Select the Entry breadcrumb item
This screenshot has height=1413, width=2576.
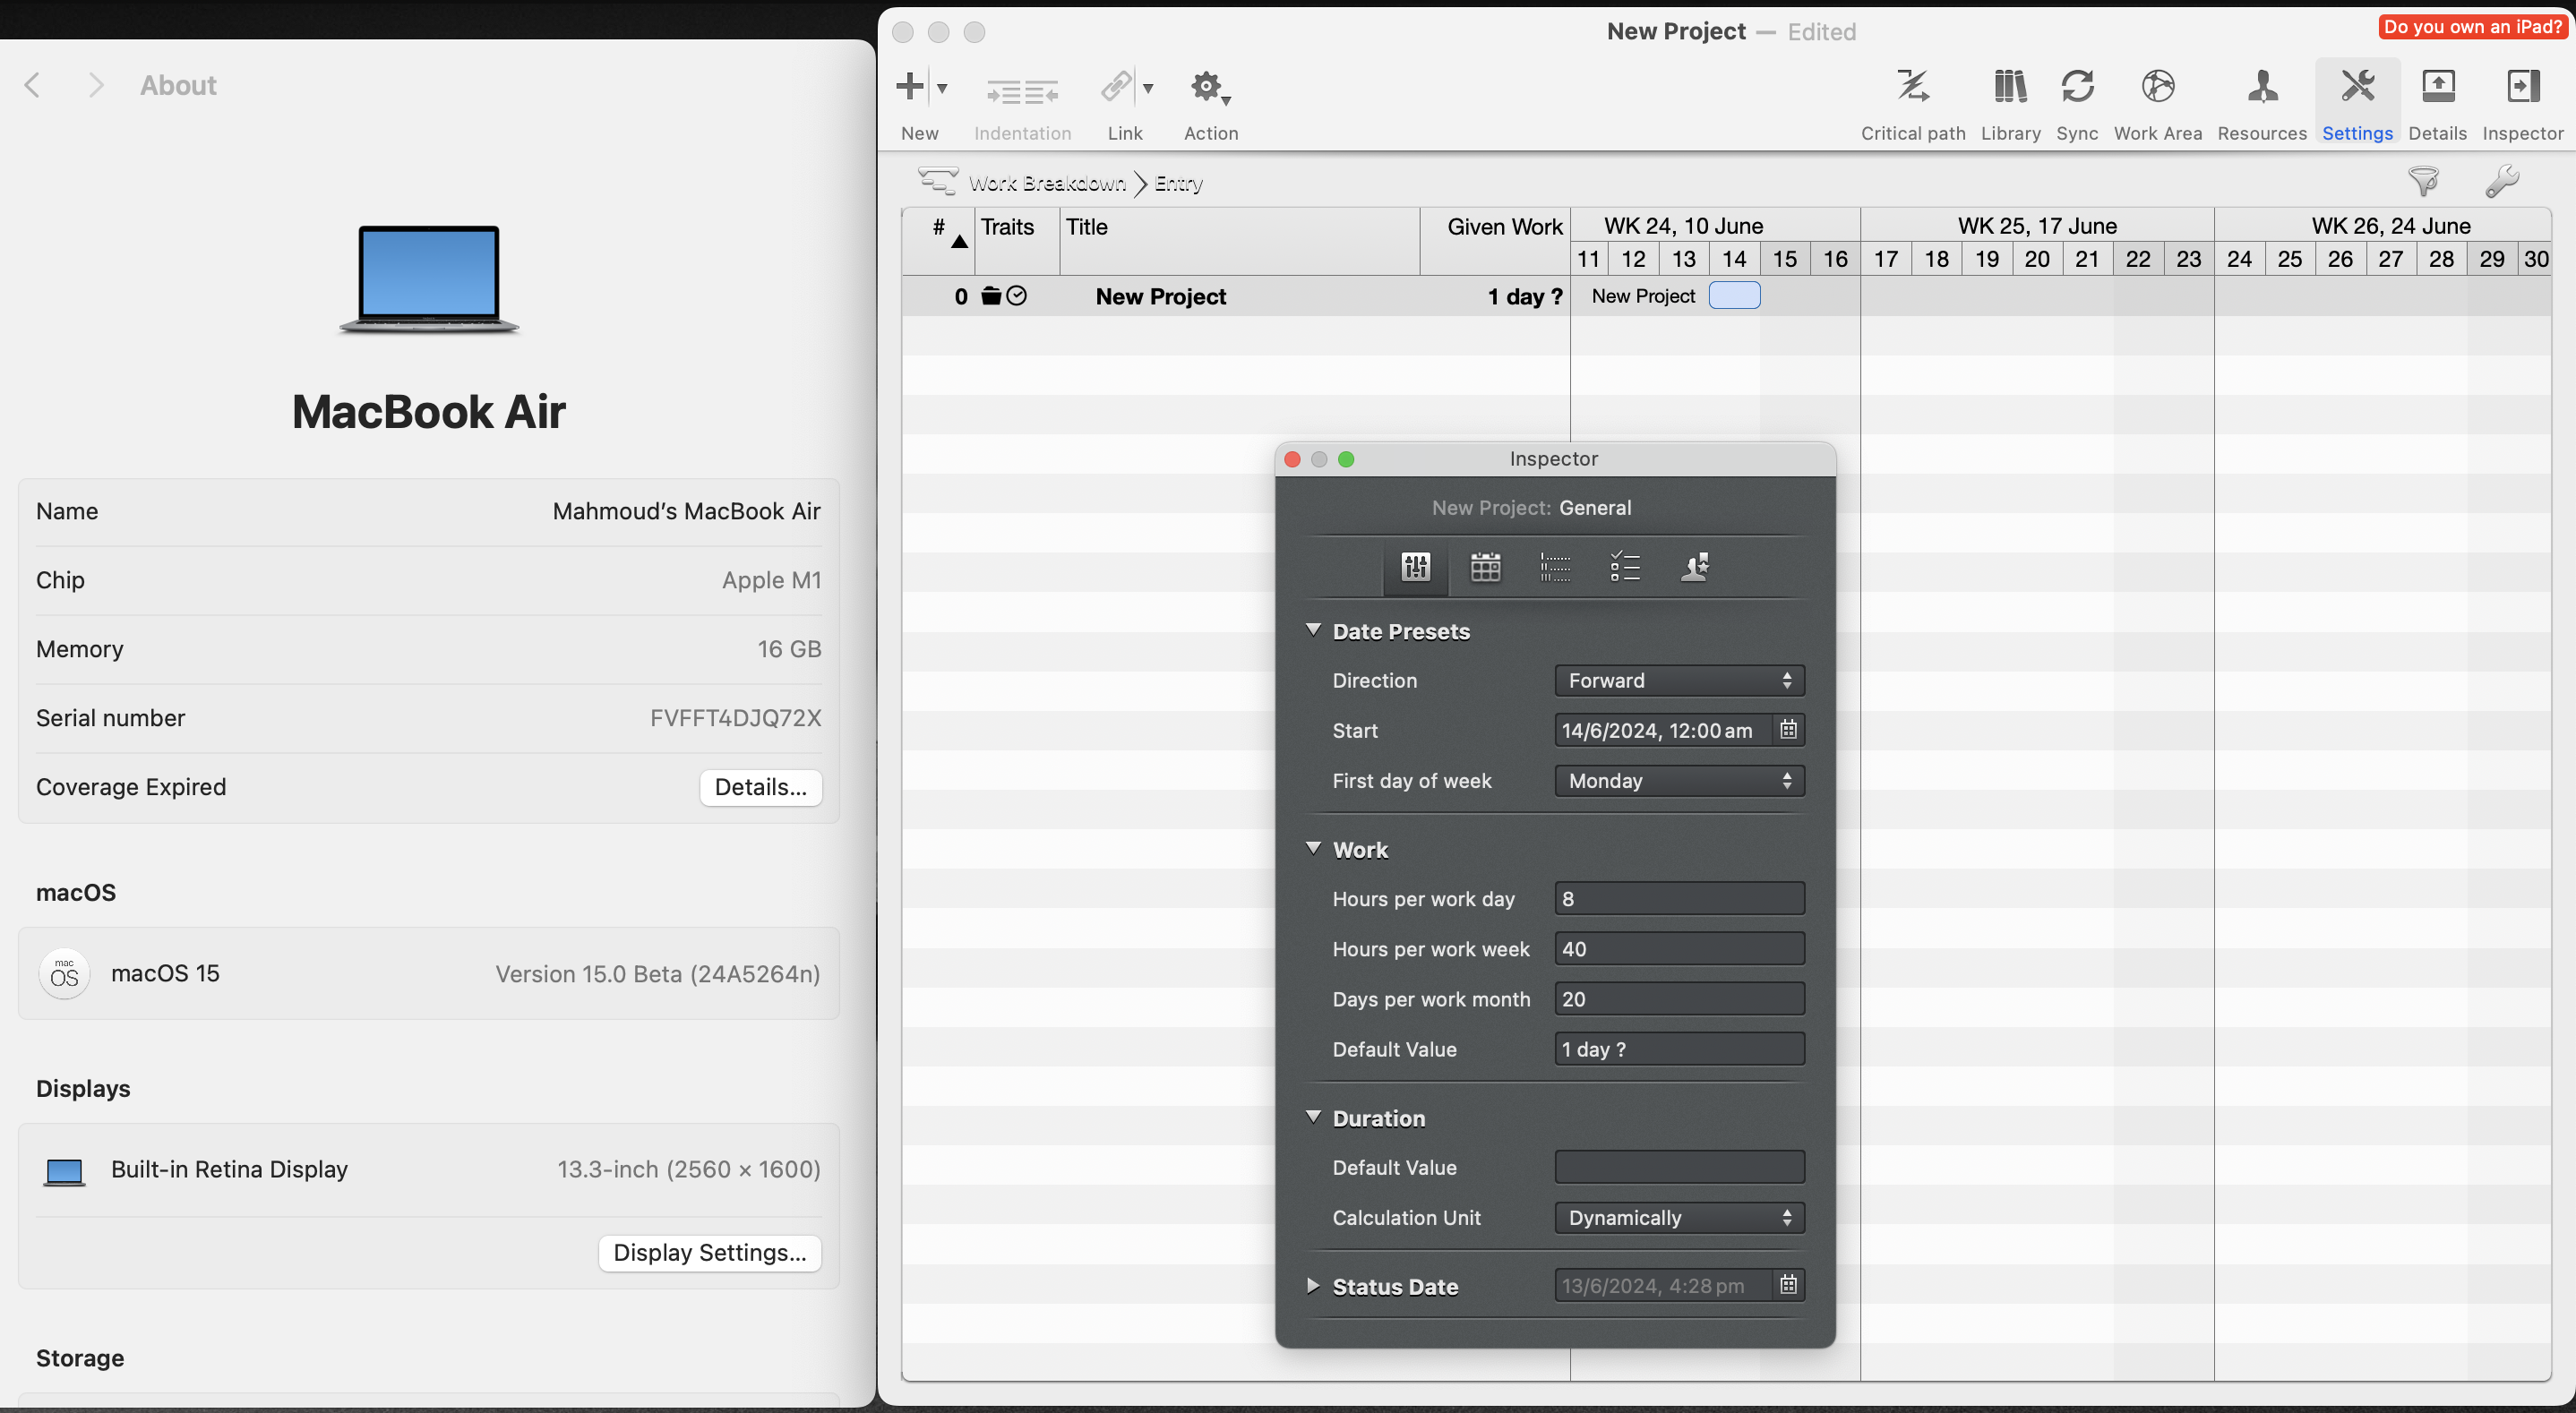(x=1178, y=183)
